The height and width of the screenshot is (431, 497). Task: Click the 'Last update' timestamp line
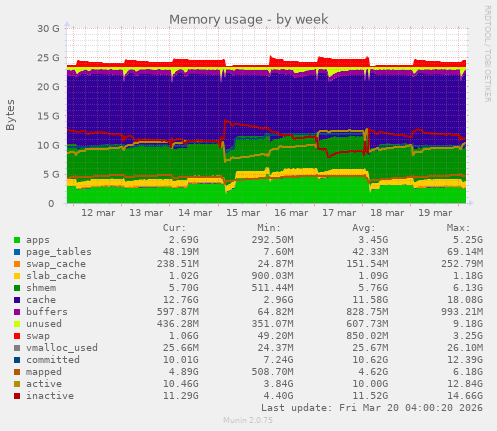(x=372, y=408)
